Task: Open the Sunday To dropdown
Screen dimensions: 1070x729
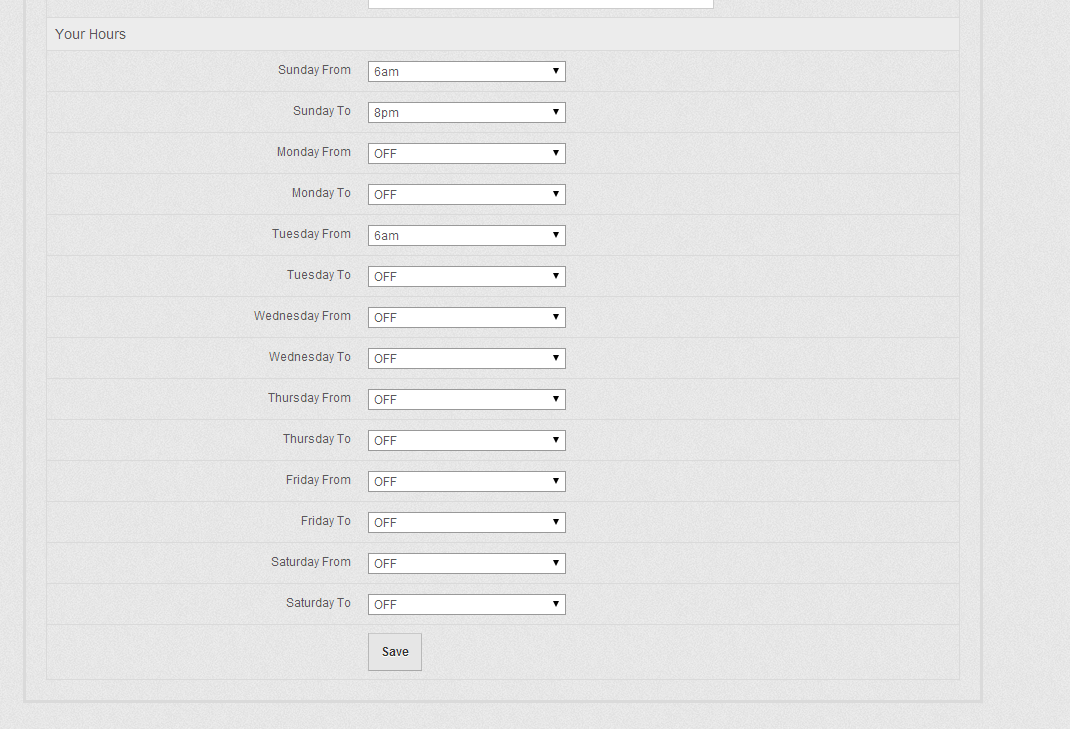Action: tap(466, 113)
